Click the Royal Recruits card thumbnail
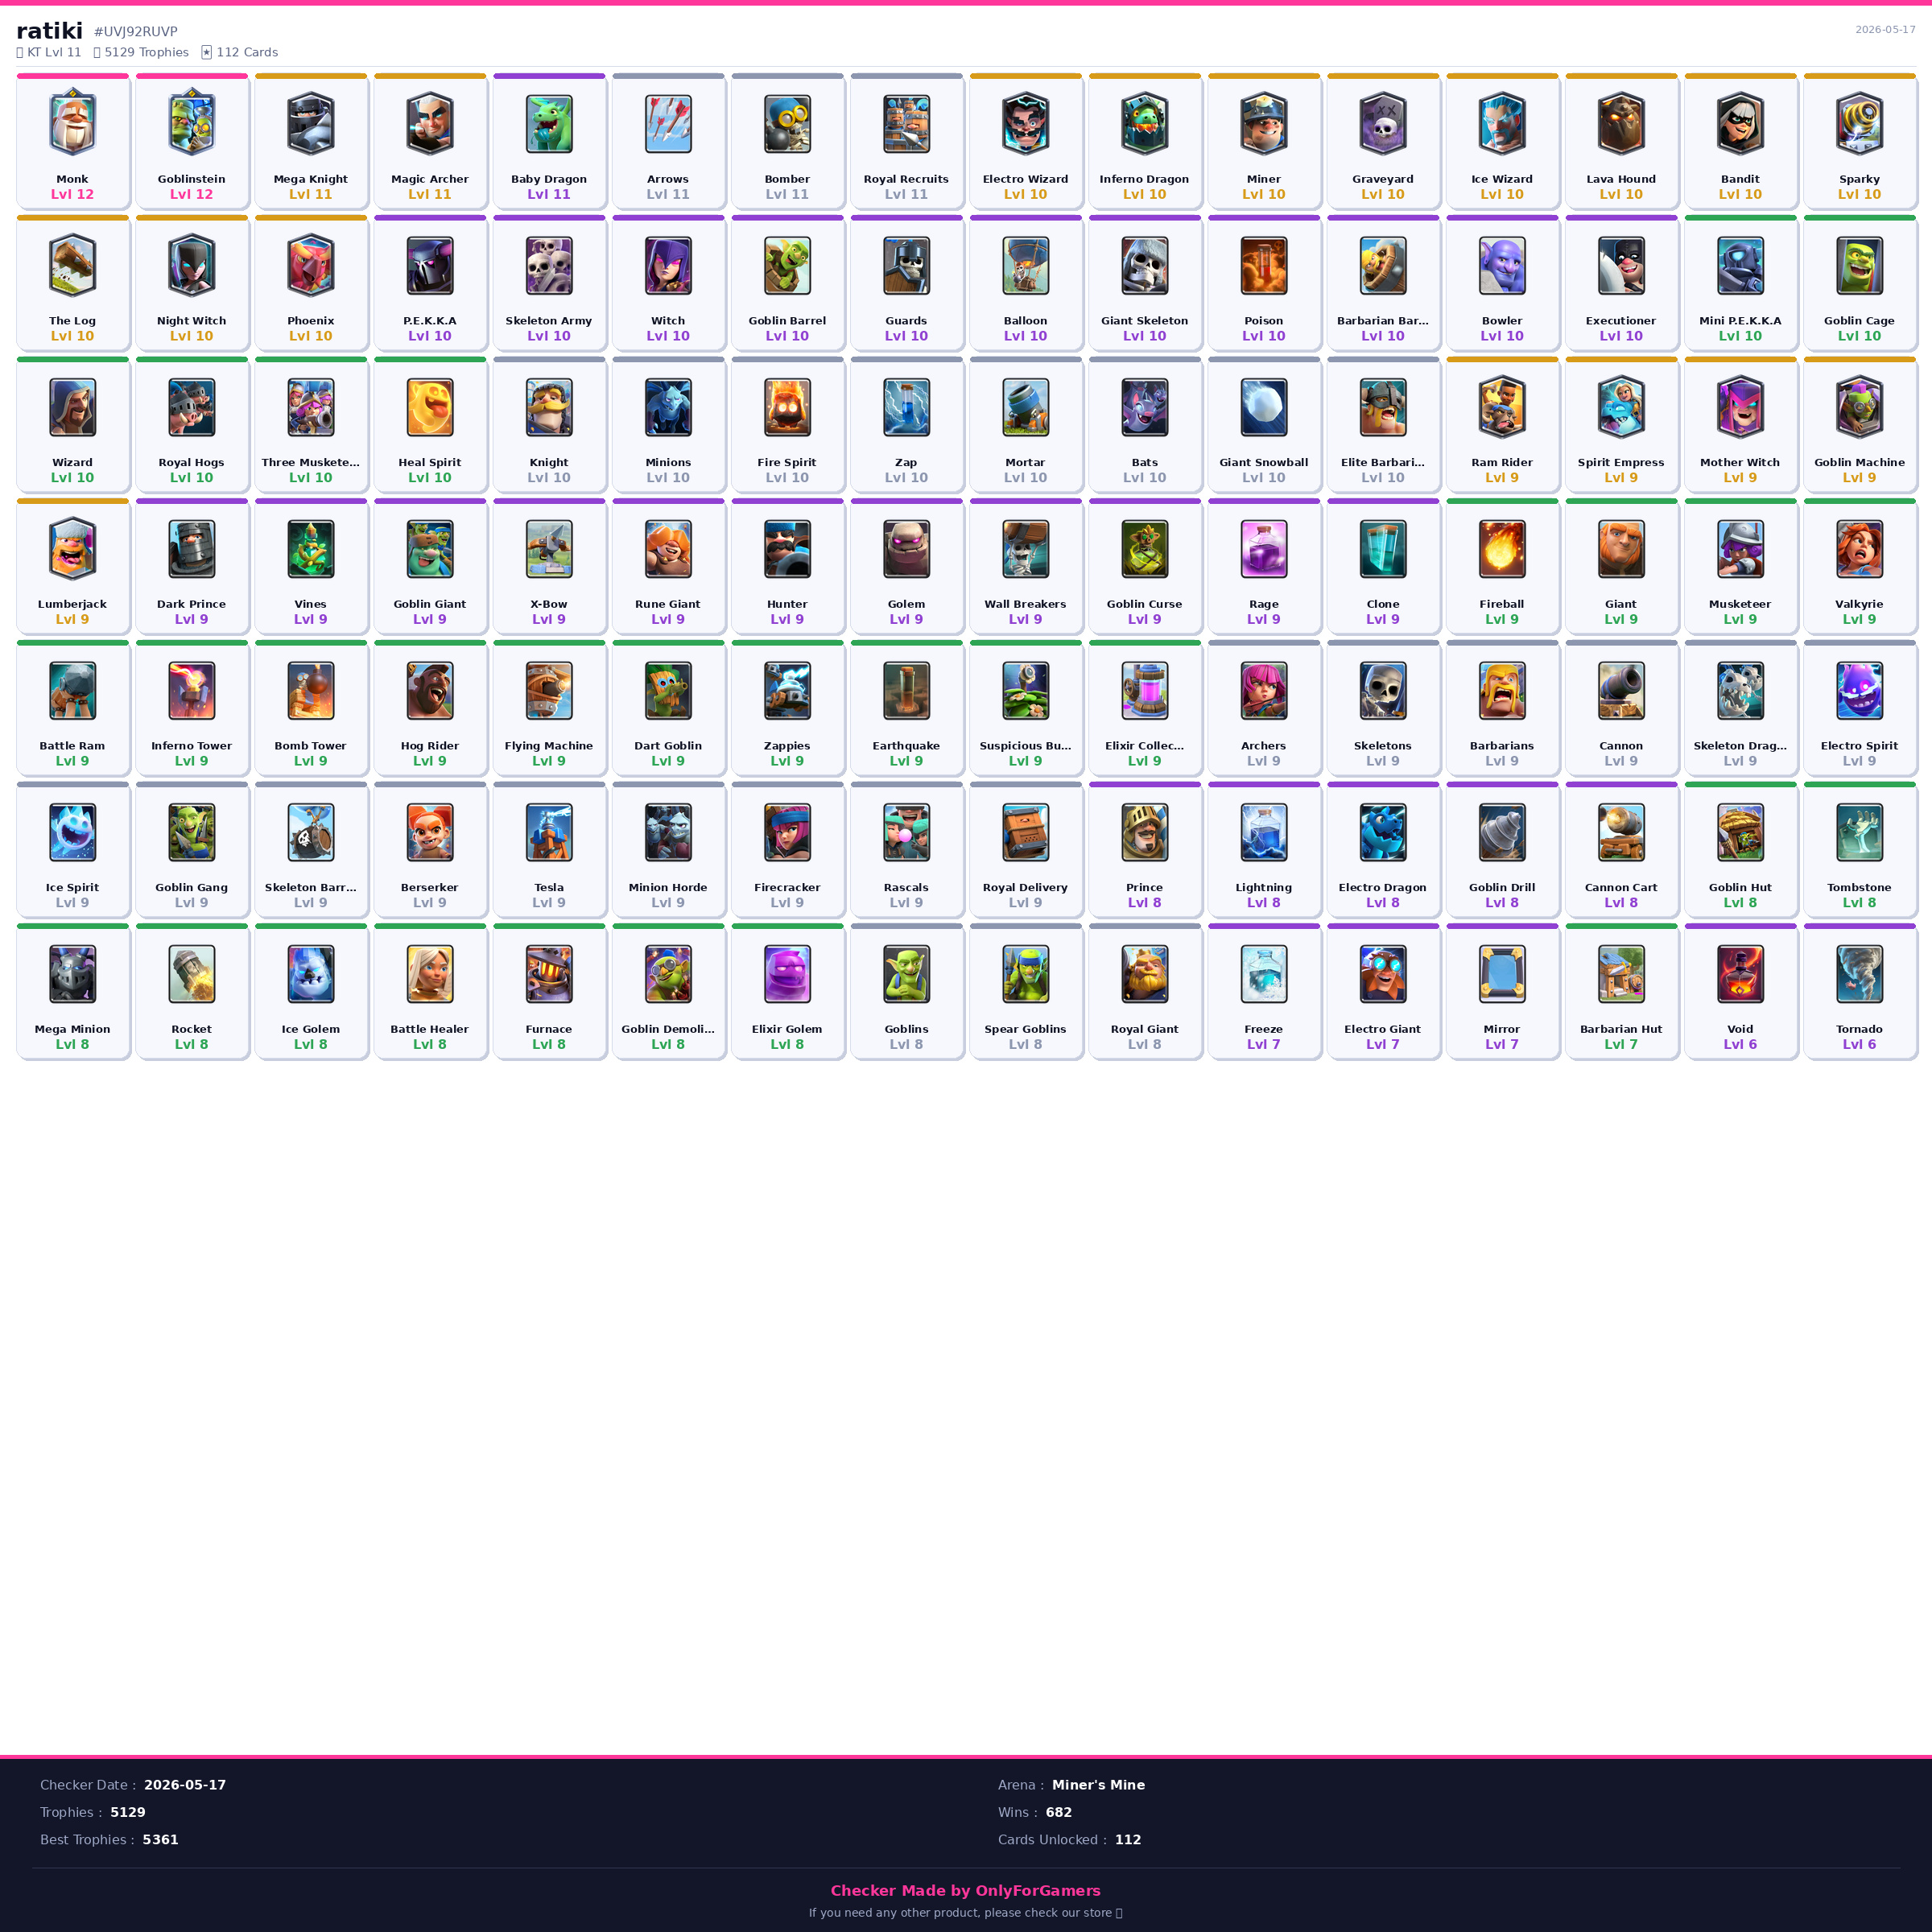 point(907,123)
